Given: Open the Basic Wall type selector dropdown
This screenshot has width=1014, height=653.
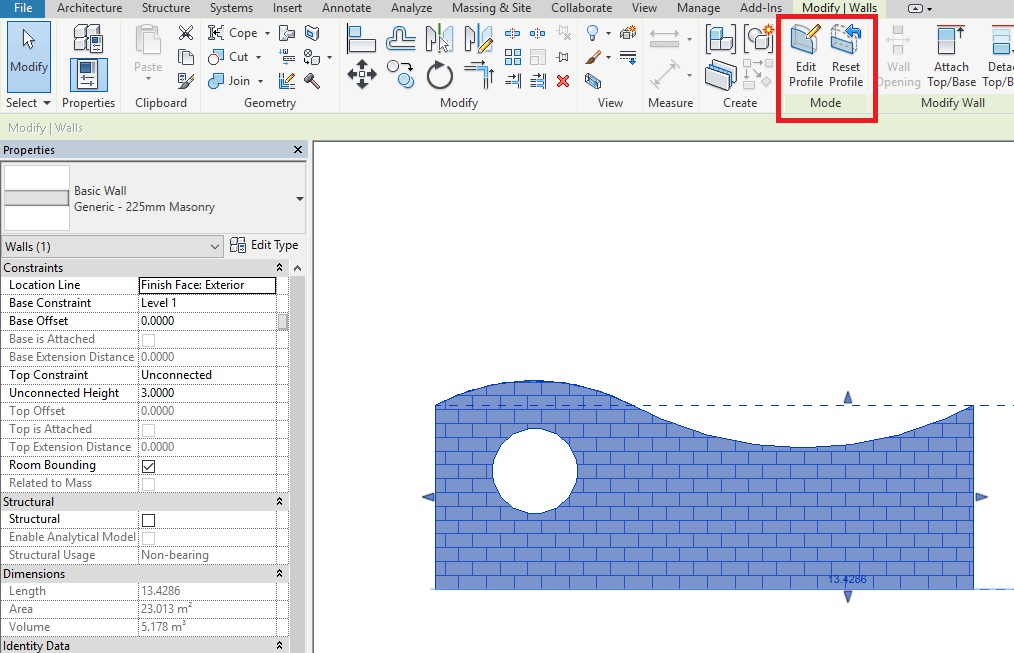Looking at the screenshot, I should click(x=299, y=199).
